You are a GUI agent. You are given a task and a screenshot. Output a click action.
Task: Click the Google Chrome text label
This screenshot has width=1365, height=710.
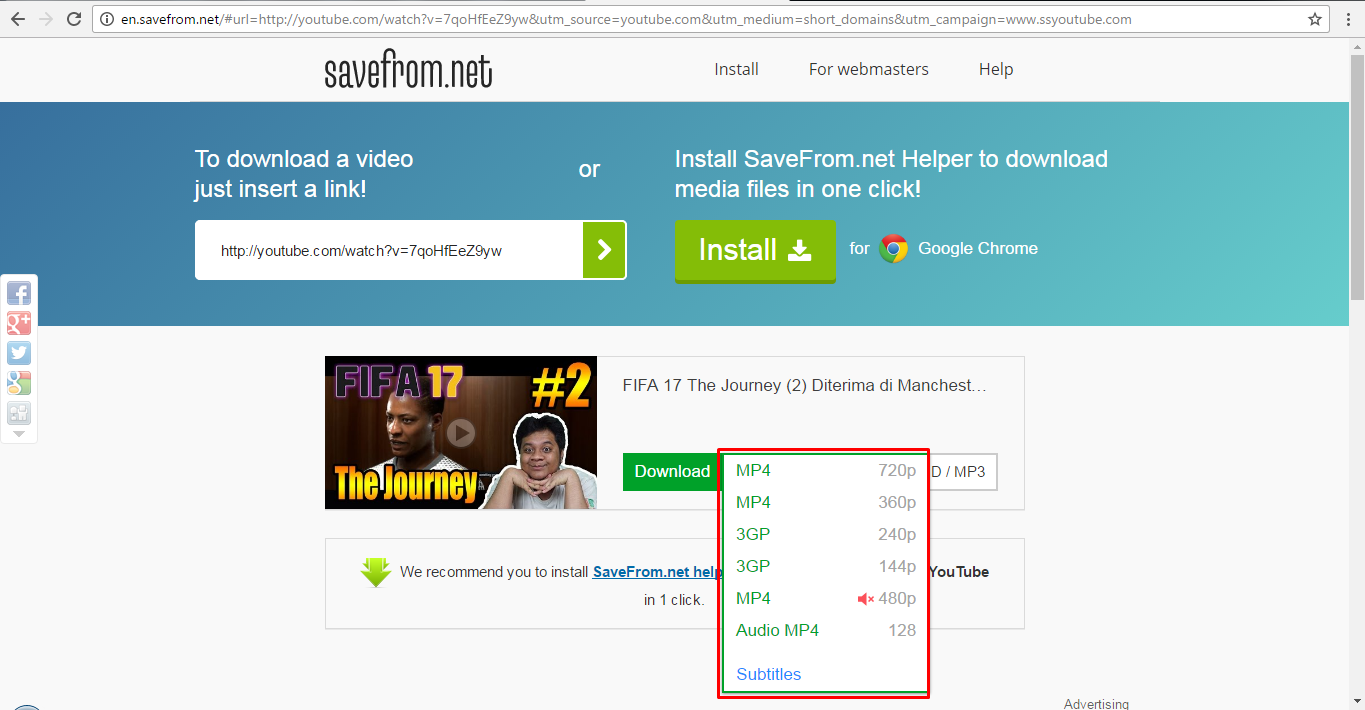coord(978,248)
